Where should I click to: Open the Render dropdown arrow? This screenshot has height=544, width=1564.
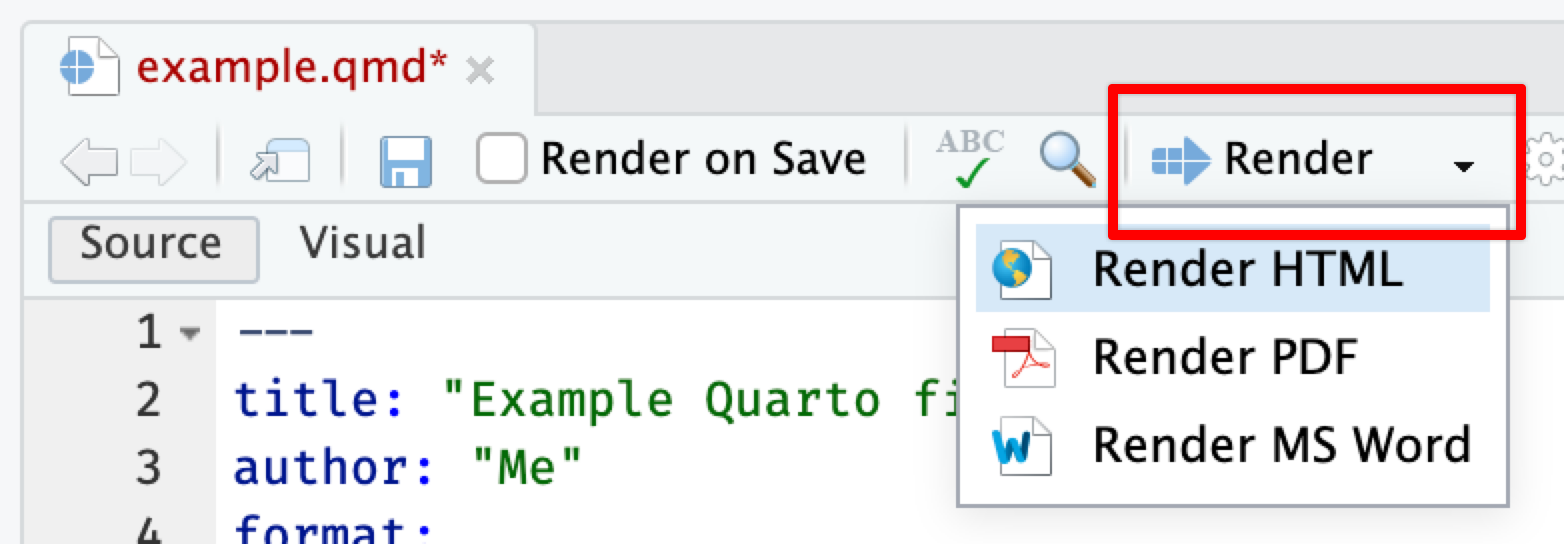pyautogui.click(x=1463, y=166)
